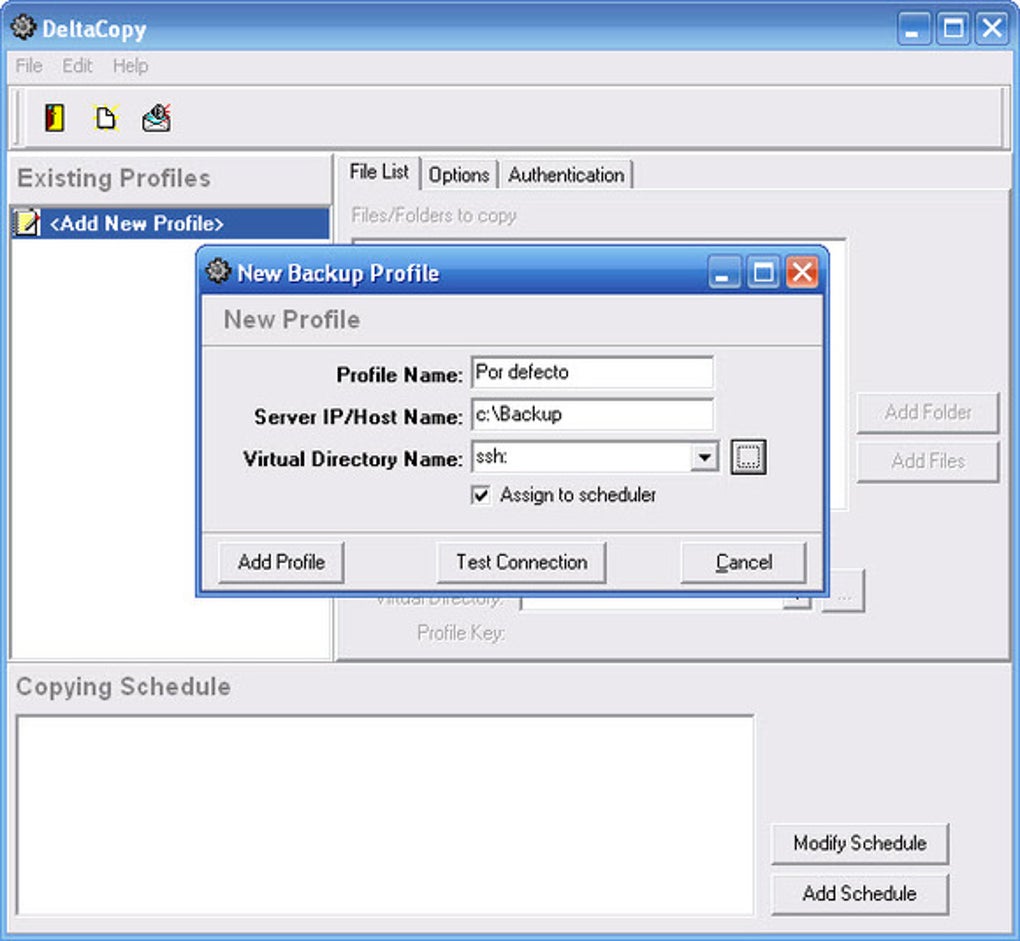The height and width of the screenshot is (941, 1020).
Task: Click the Add Files button
Action: pos(928,462)
